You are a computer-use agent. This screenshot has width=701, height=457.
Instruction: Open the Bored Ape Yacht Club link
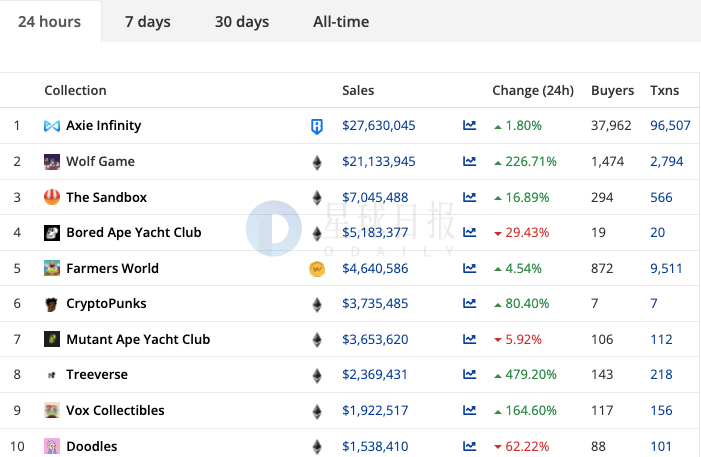[x=134, y=233]
